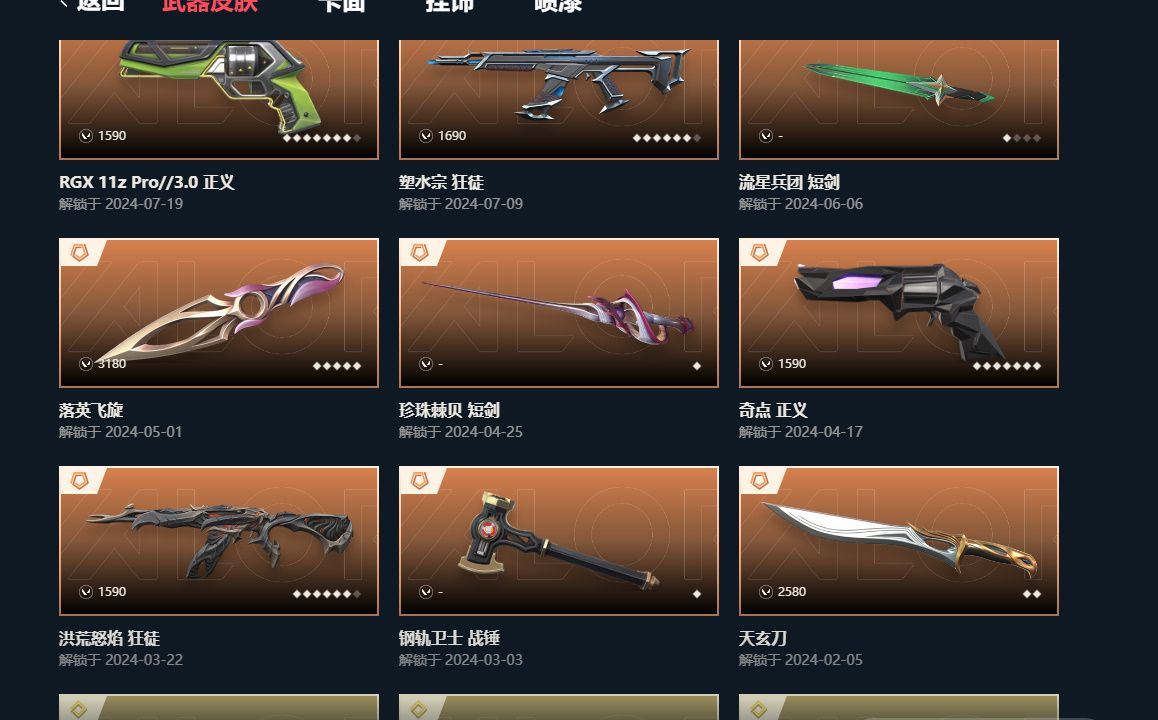This screenshot has height=720, width=1158.
Task: Open the 钢轨卫士 战锤 hammer thumbnail
Action: 558,541
